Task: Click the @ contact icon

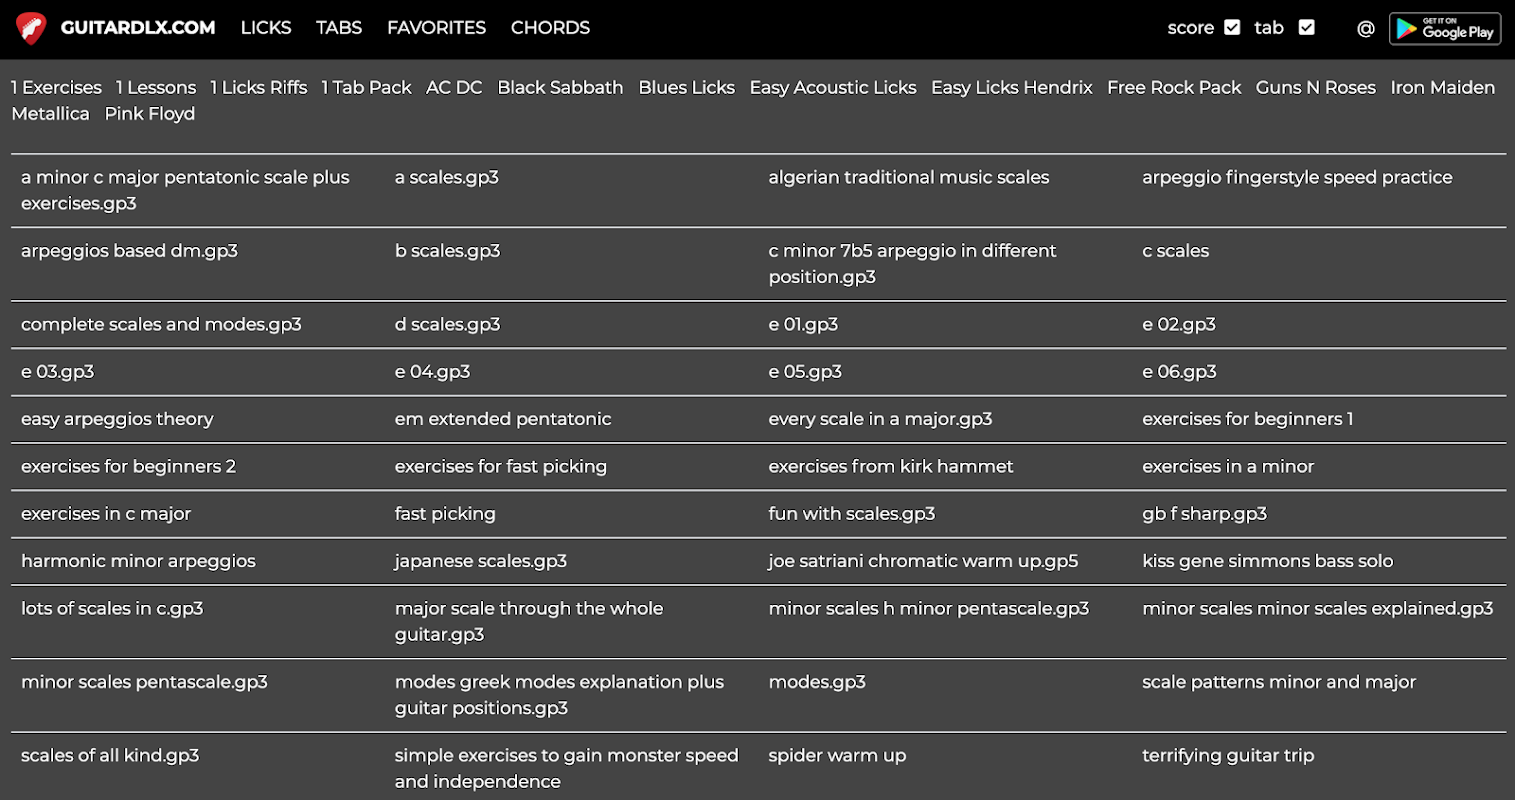Action: click(x=1365, y=28)
